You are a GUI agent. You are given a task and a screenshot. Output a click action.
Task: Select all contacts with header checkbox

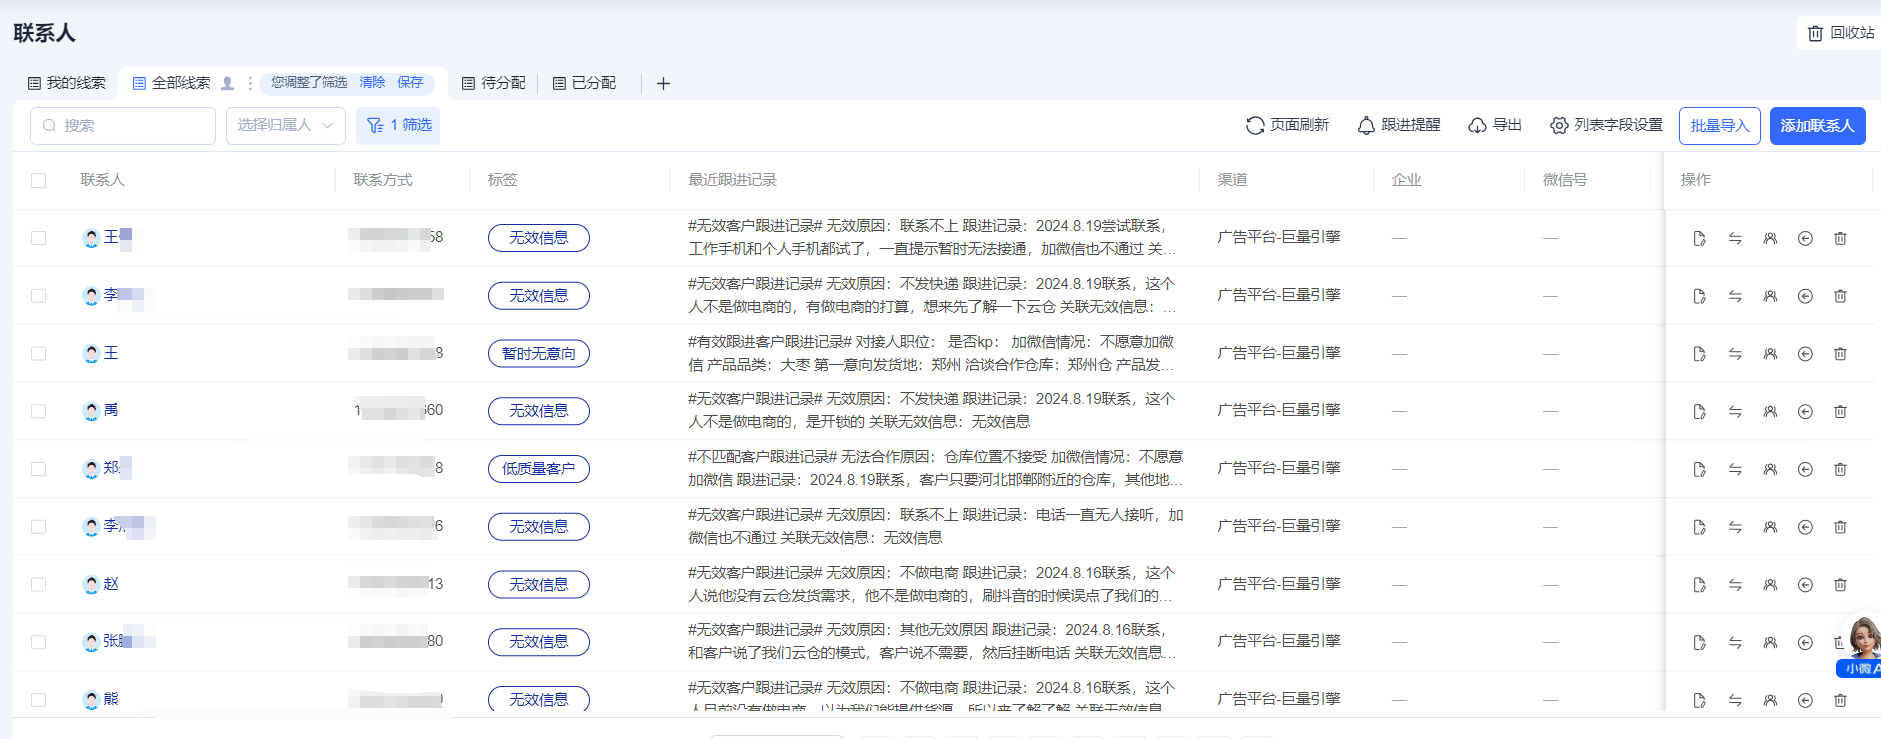(x=39, y=180)
